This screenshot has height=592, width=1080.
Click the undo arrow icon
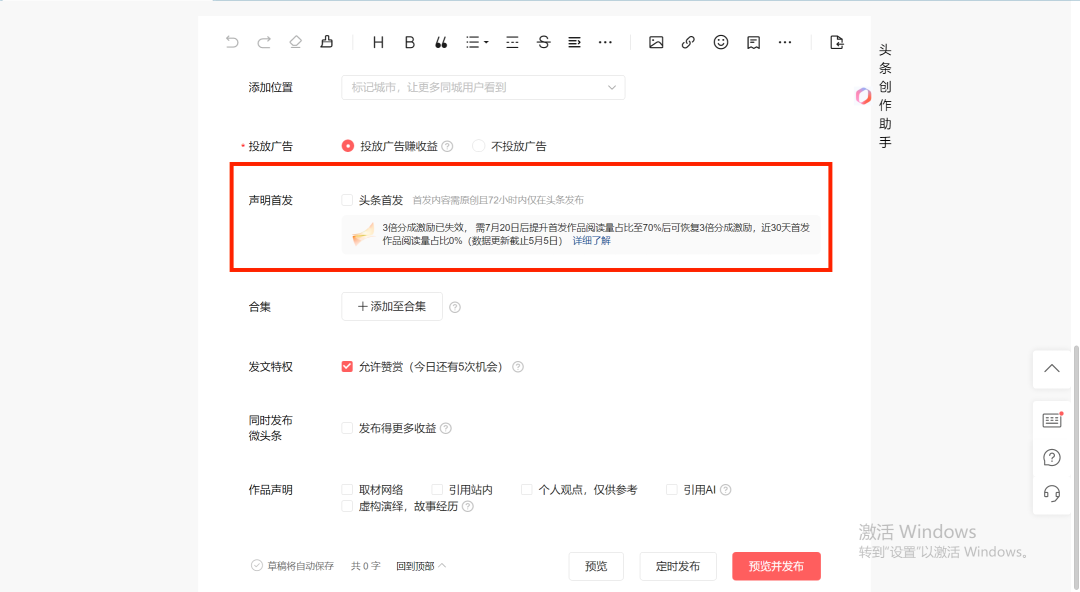232,43
